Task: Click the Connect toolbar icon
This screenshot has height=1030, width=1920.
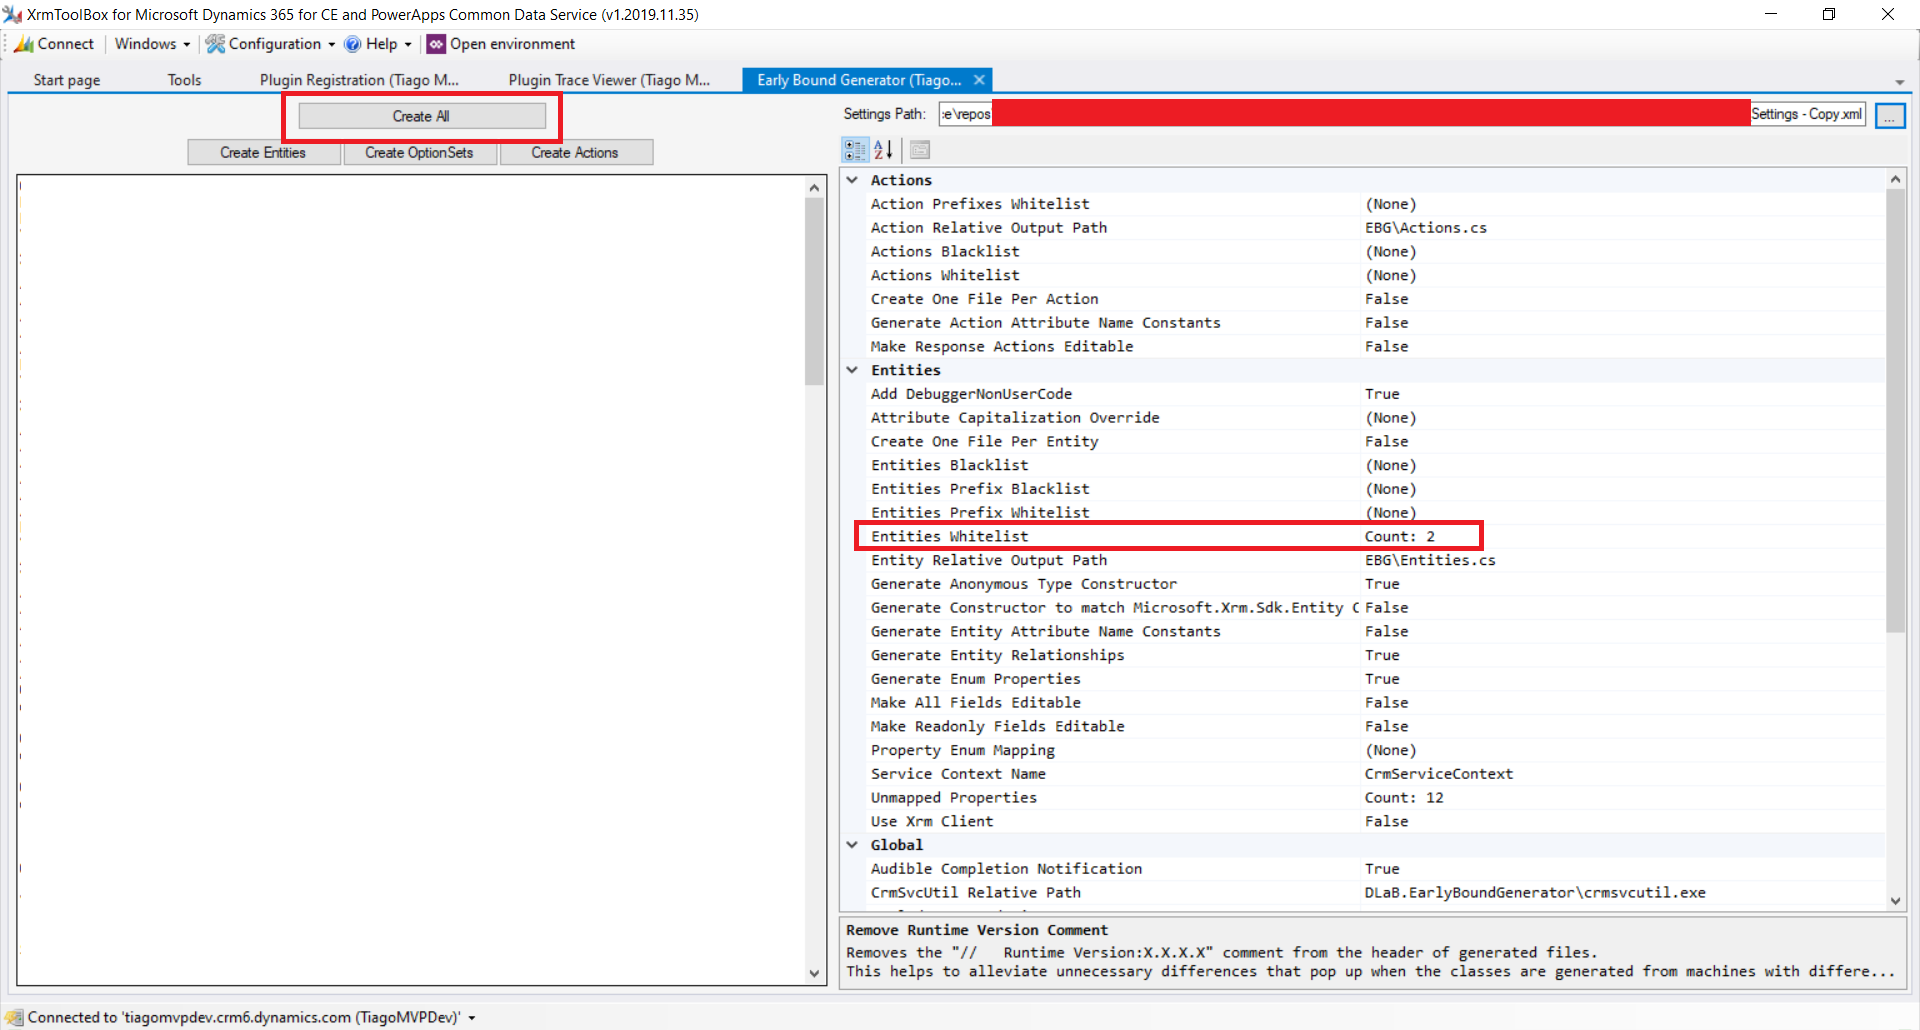Action: coord(24,44)
